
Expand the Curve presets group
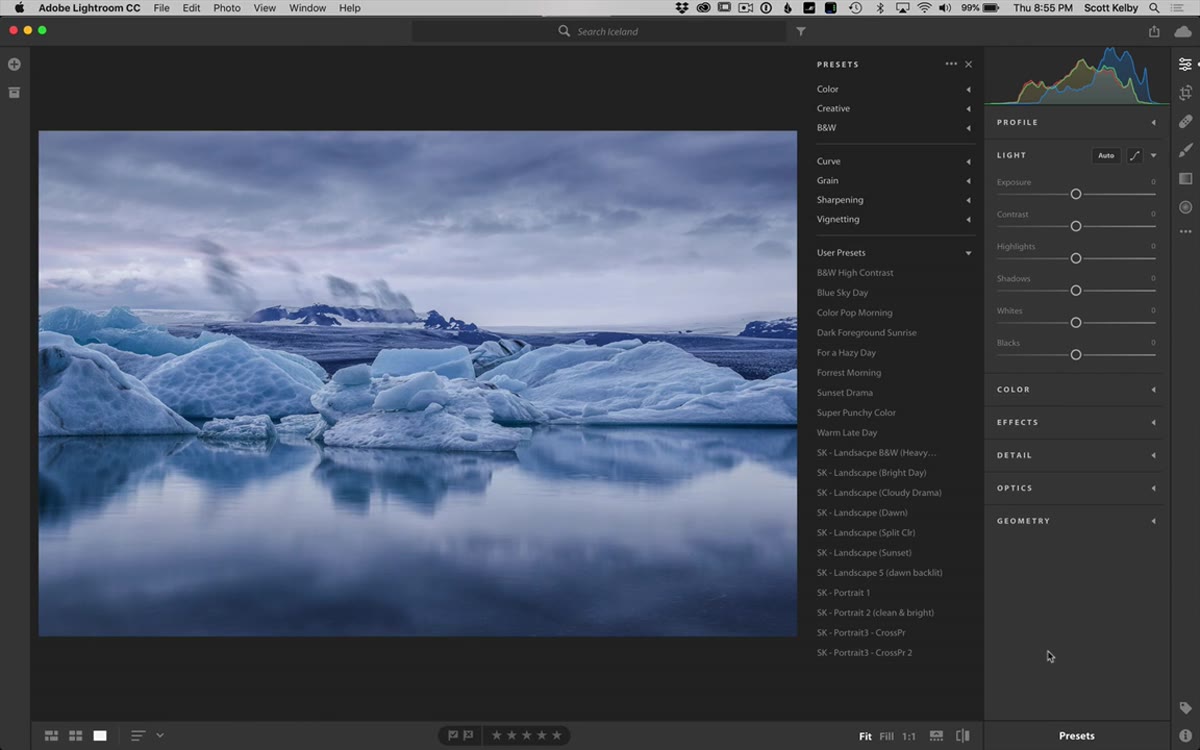click(x=968, y=161)
